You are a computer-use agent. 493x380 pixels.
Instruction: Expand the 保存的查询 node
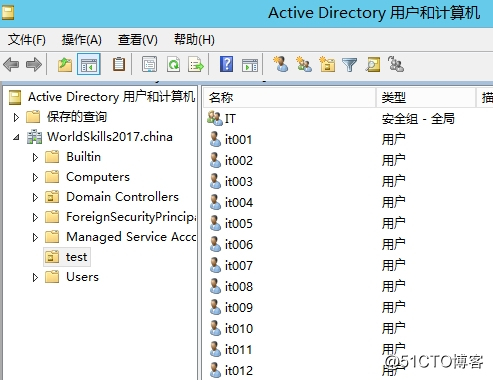[x=16, y=117]
